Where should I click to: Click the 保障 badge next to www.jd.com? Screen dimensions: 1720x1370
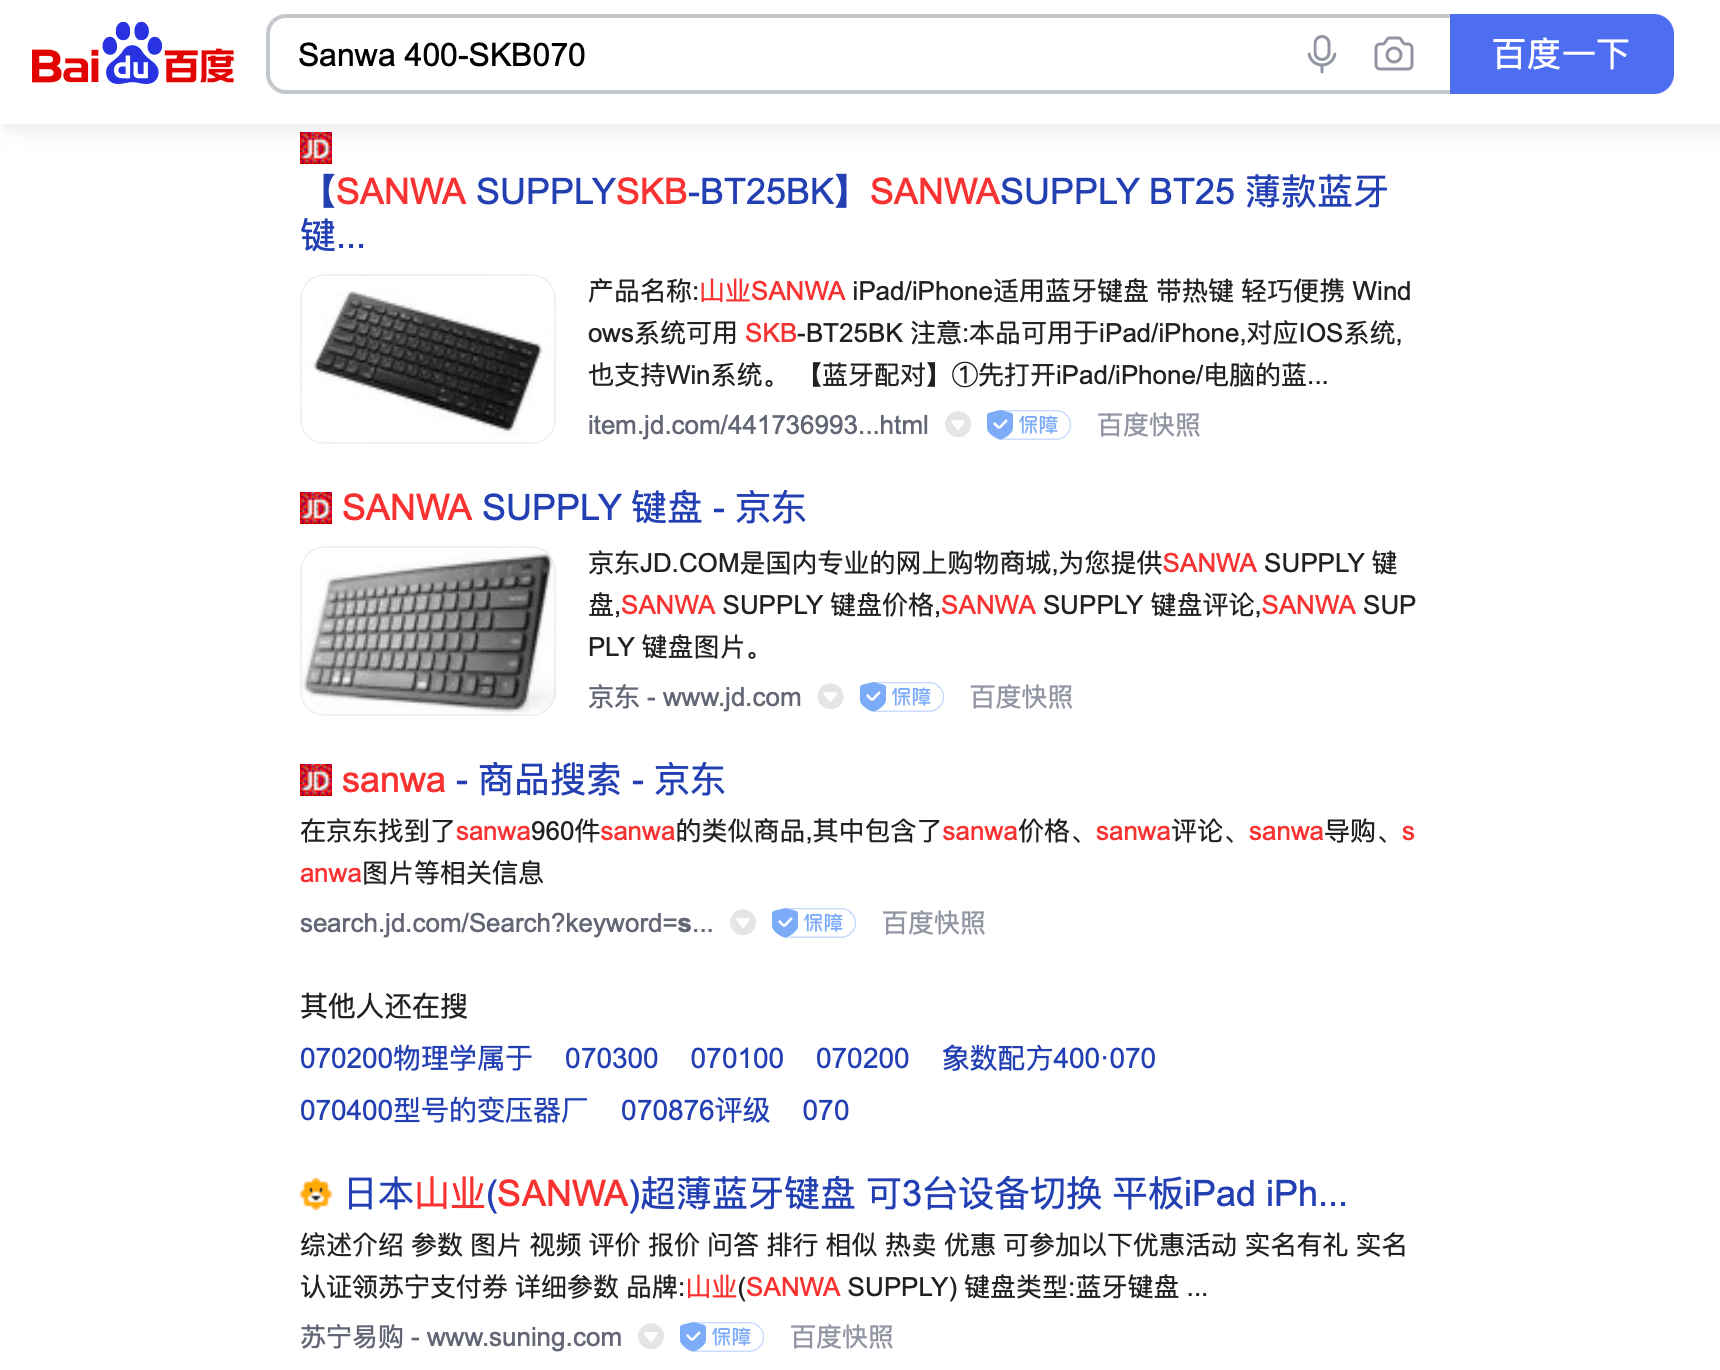point(901,697)
